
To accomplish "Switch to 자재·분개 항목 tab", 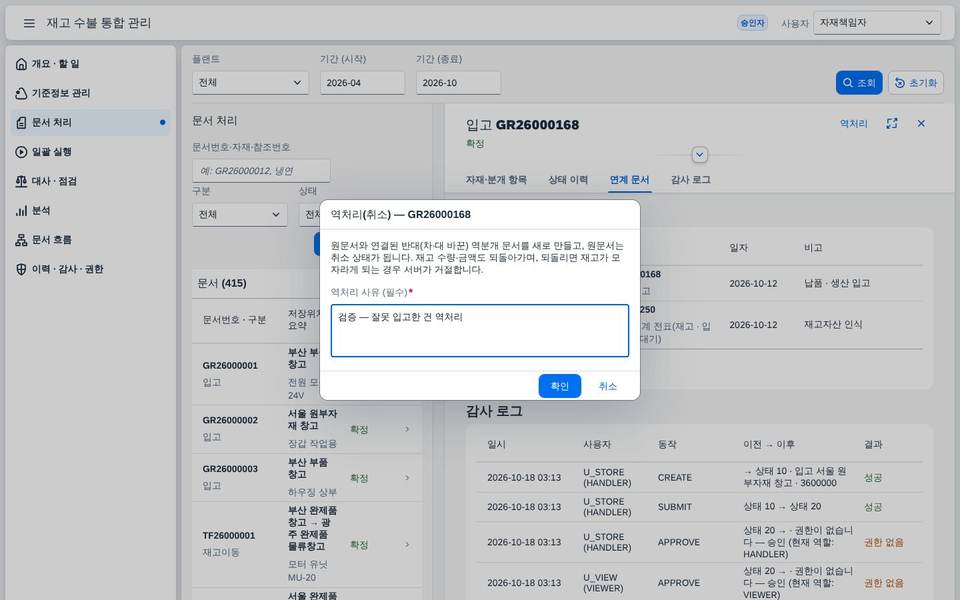I will pyautogui.click(x=496, y=180).
